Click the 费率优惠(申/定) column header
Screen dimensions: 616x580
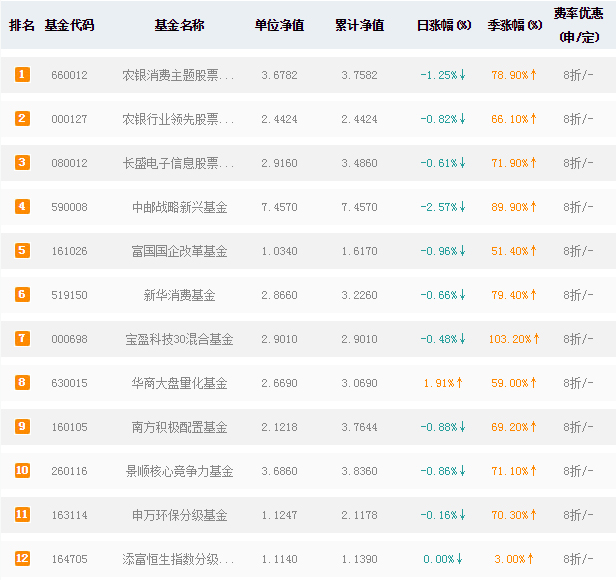coord(579,25)
